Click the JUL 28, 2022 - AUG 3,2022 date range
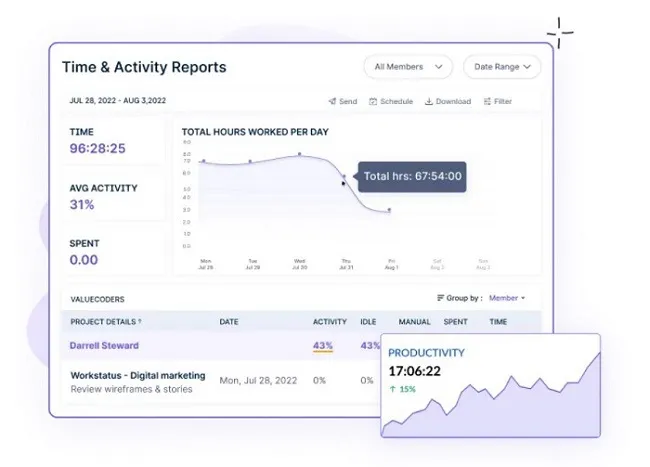Image resolution: width=650 pixels, height=467 pixels. click(118, 100)
